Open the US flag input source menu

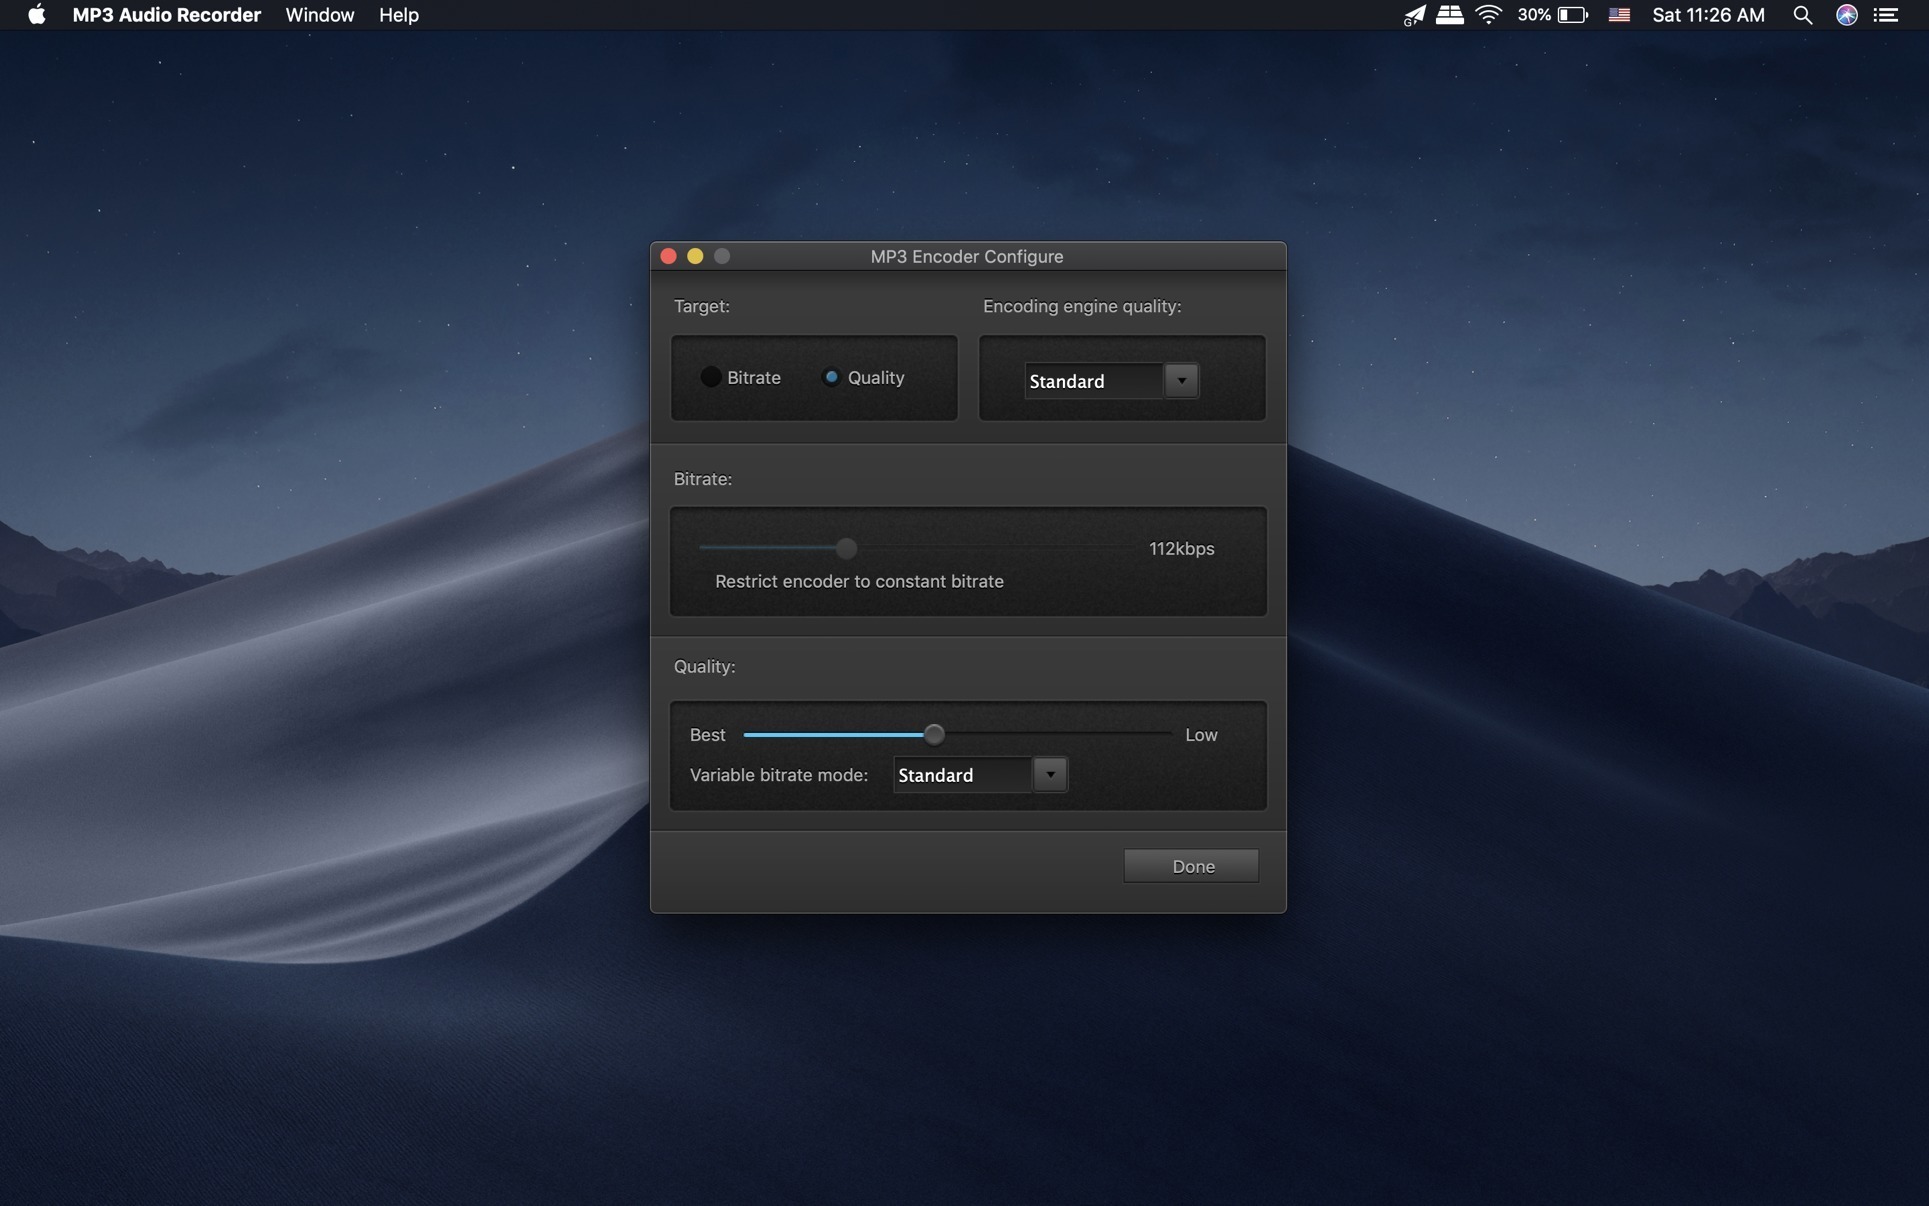[1619, 15]
